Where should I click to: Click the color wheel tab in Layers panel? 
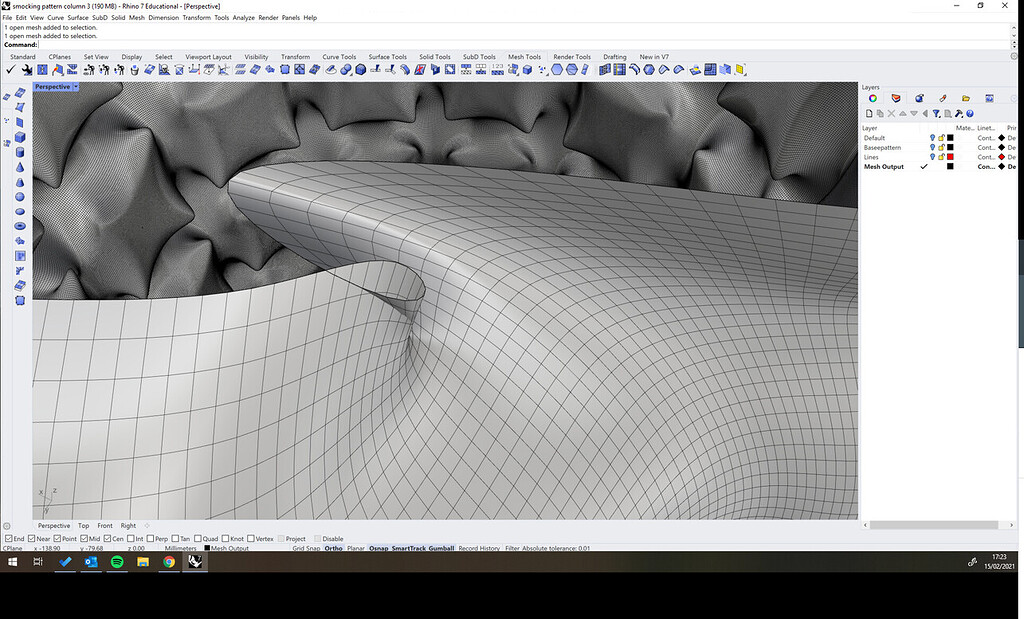(x=873, y=98)
